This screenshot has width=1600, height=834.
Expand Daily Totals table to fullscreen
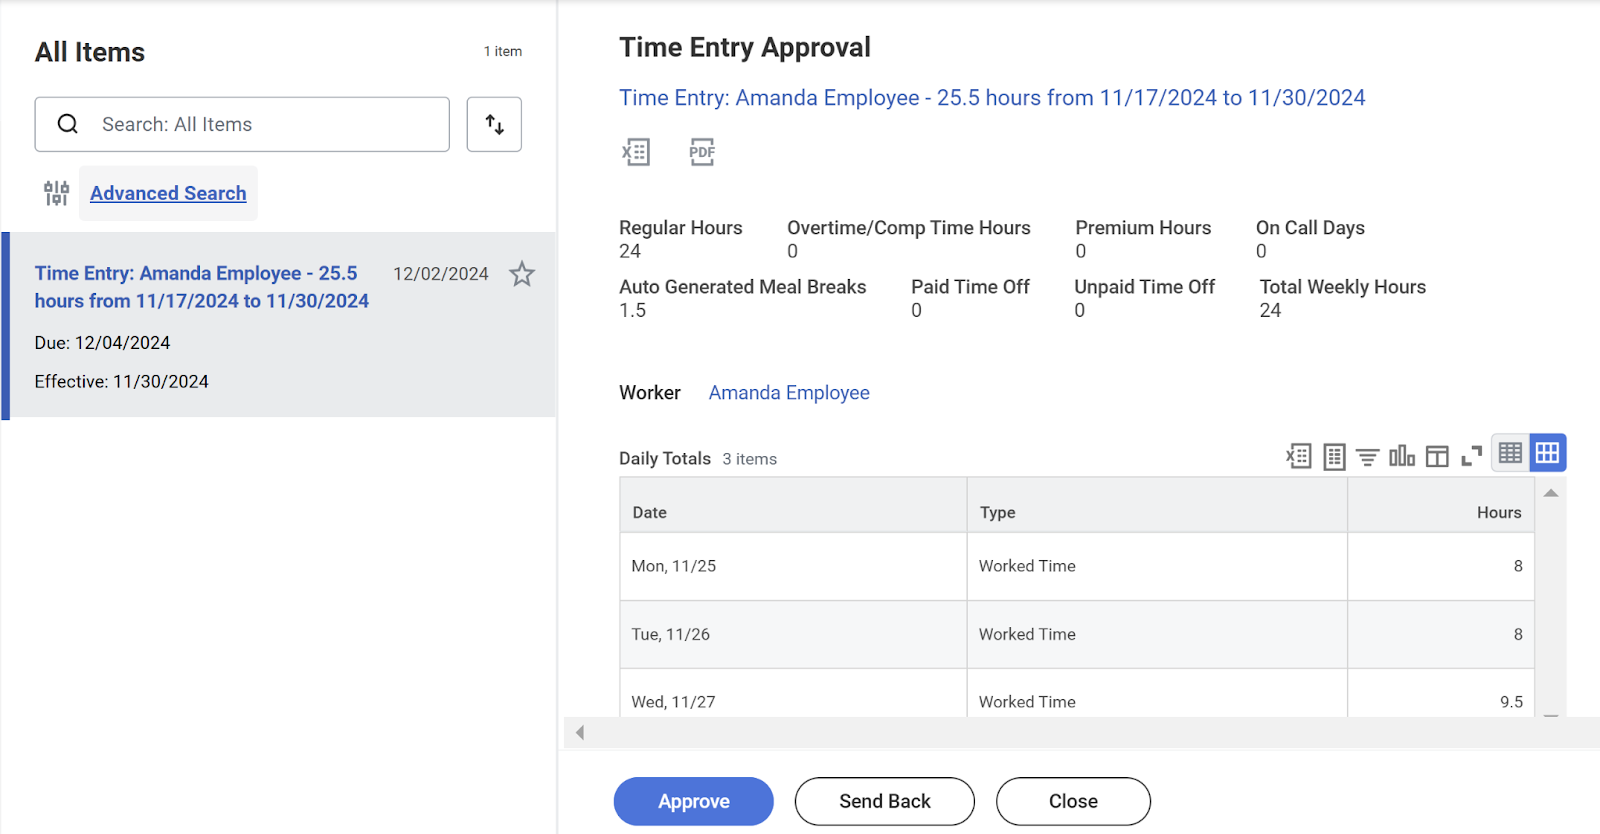pos(1471,456)
